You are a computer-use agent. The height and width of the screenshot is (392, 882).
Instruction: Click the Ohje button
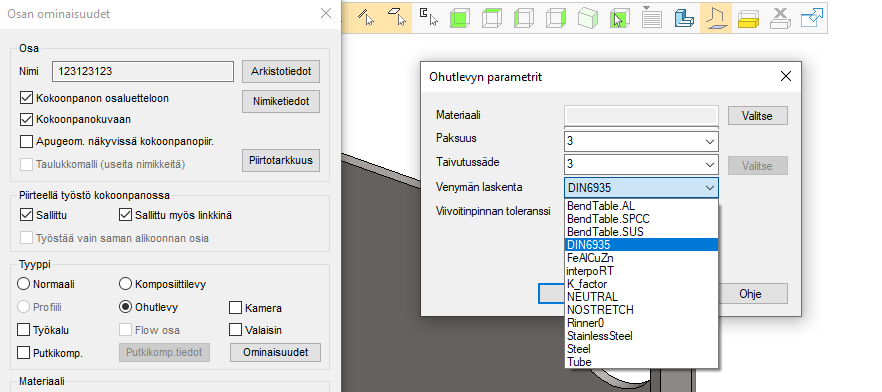(x=750, y=294)
